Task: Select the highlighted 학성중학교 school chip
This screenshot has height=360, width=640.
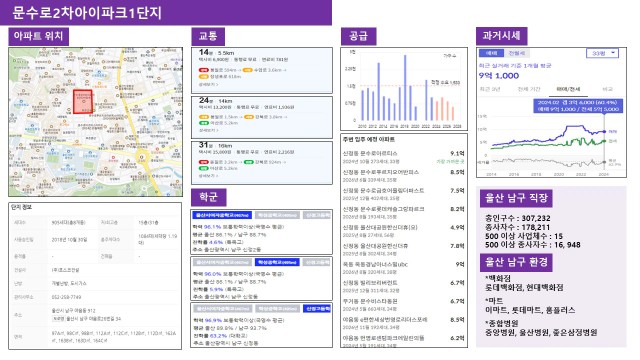Action: coord(277,262)
